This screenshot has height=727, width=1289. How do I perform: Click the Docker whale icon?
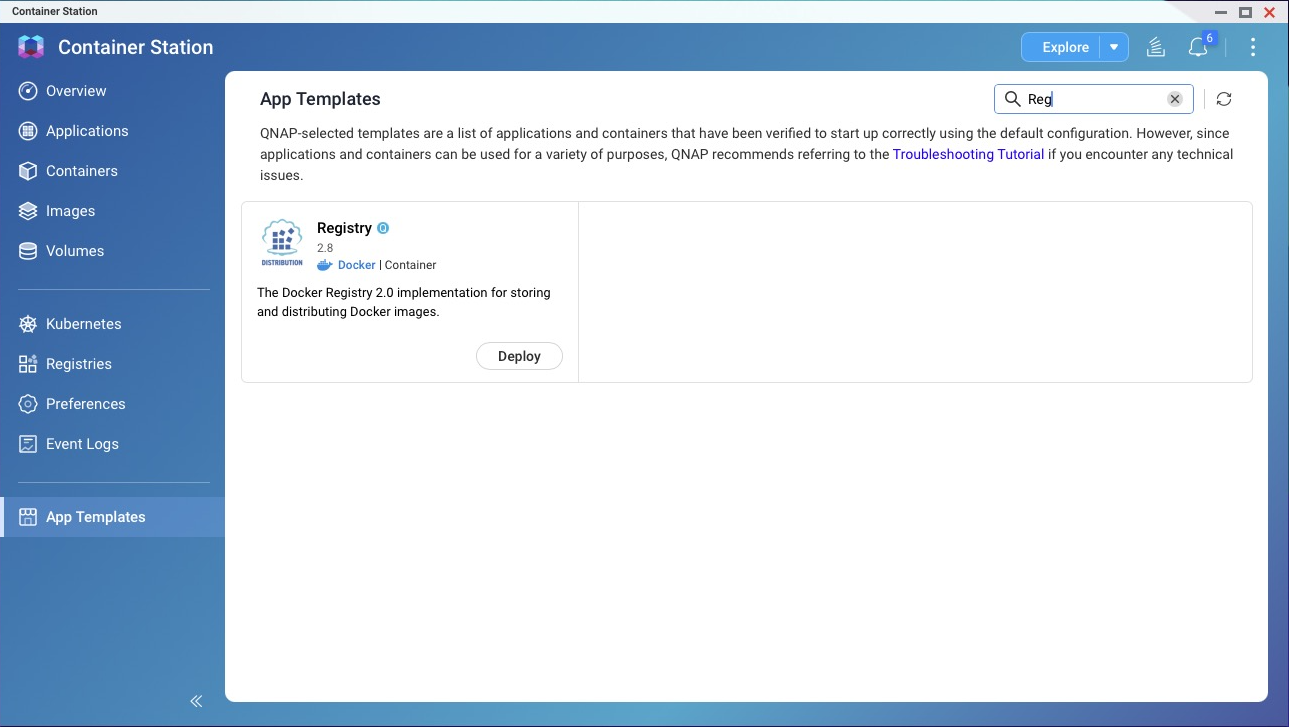coord(324,265)
